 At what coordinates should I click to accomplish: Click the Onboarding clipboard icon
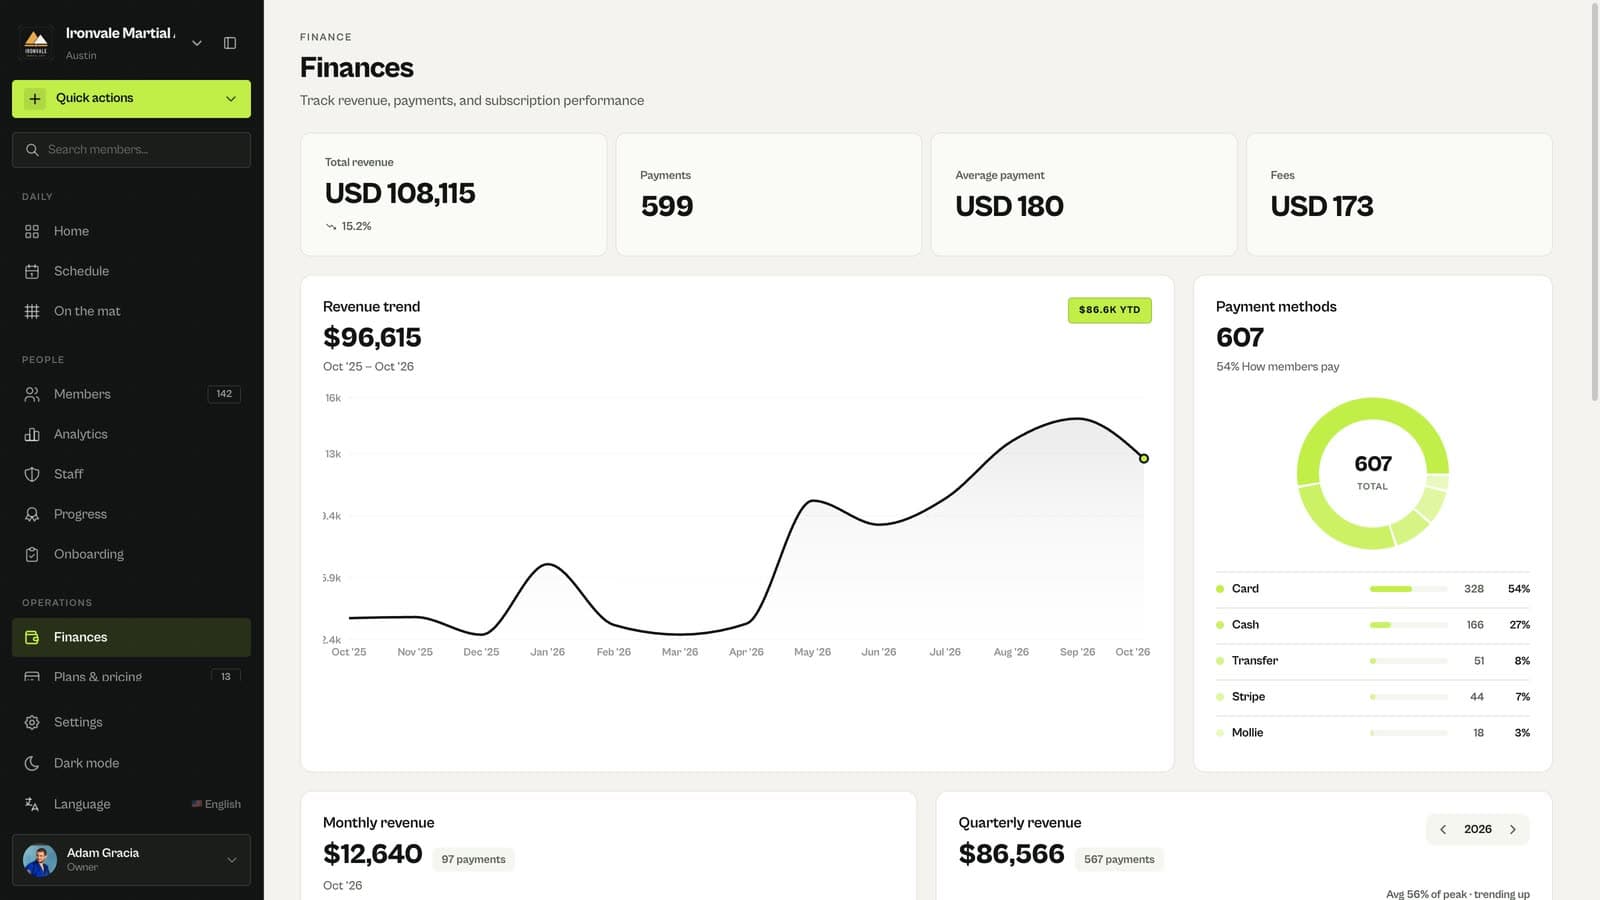pos(32,554)
